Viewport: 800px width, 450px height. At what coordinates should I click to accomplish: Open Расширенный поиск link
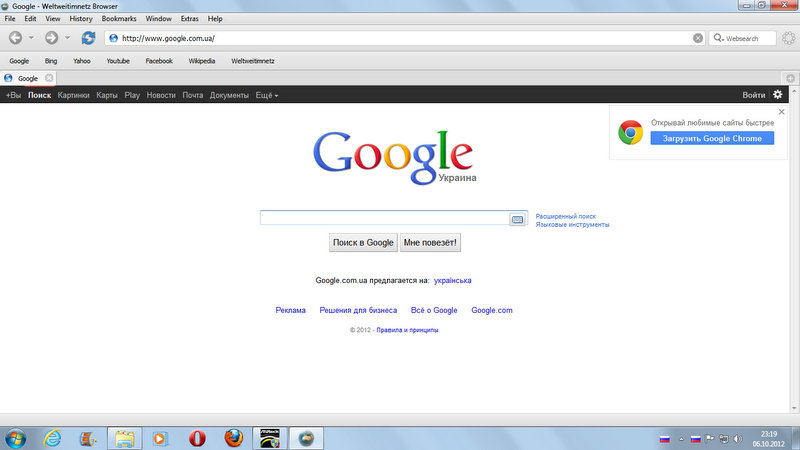(566, 216)
